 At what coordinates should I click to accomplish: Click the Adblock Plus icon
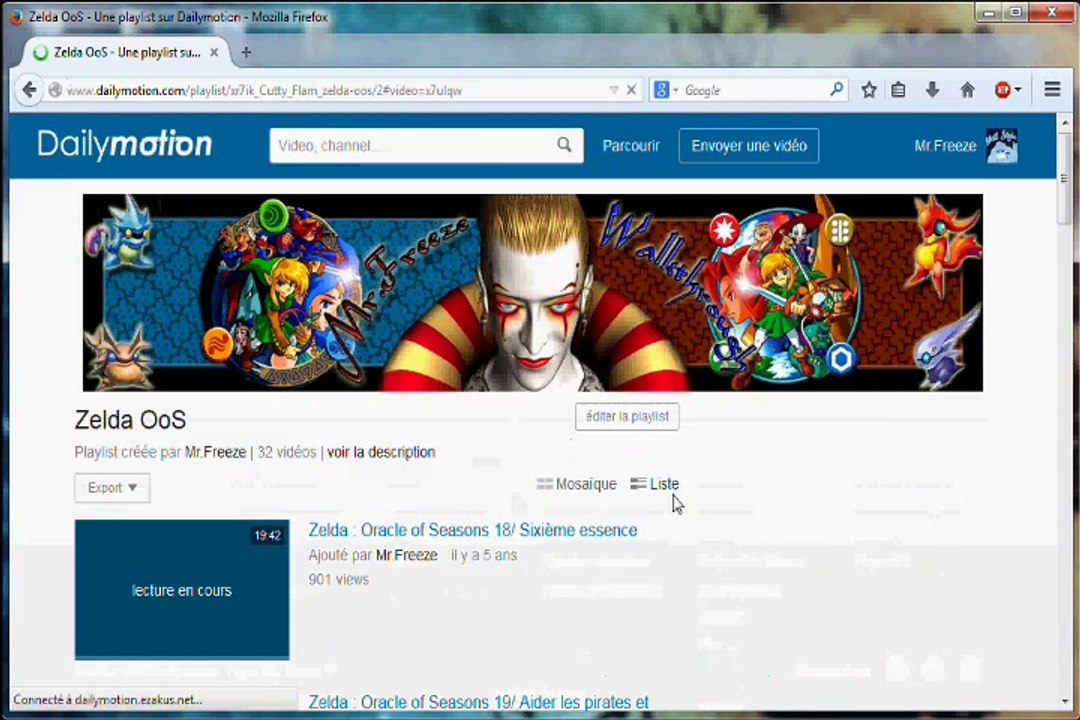[x=1002, y=90]
